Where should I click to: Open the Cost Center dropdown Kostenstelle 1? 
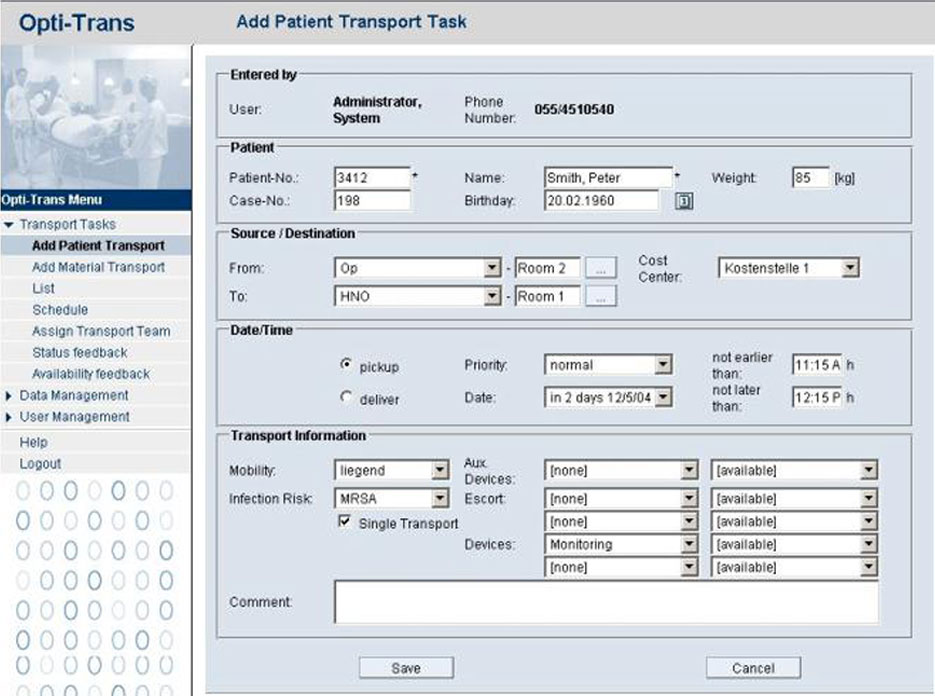click(789, 268)
